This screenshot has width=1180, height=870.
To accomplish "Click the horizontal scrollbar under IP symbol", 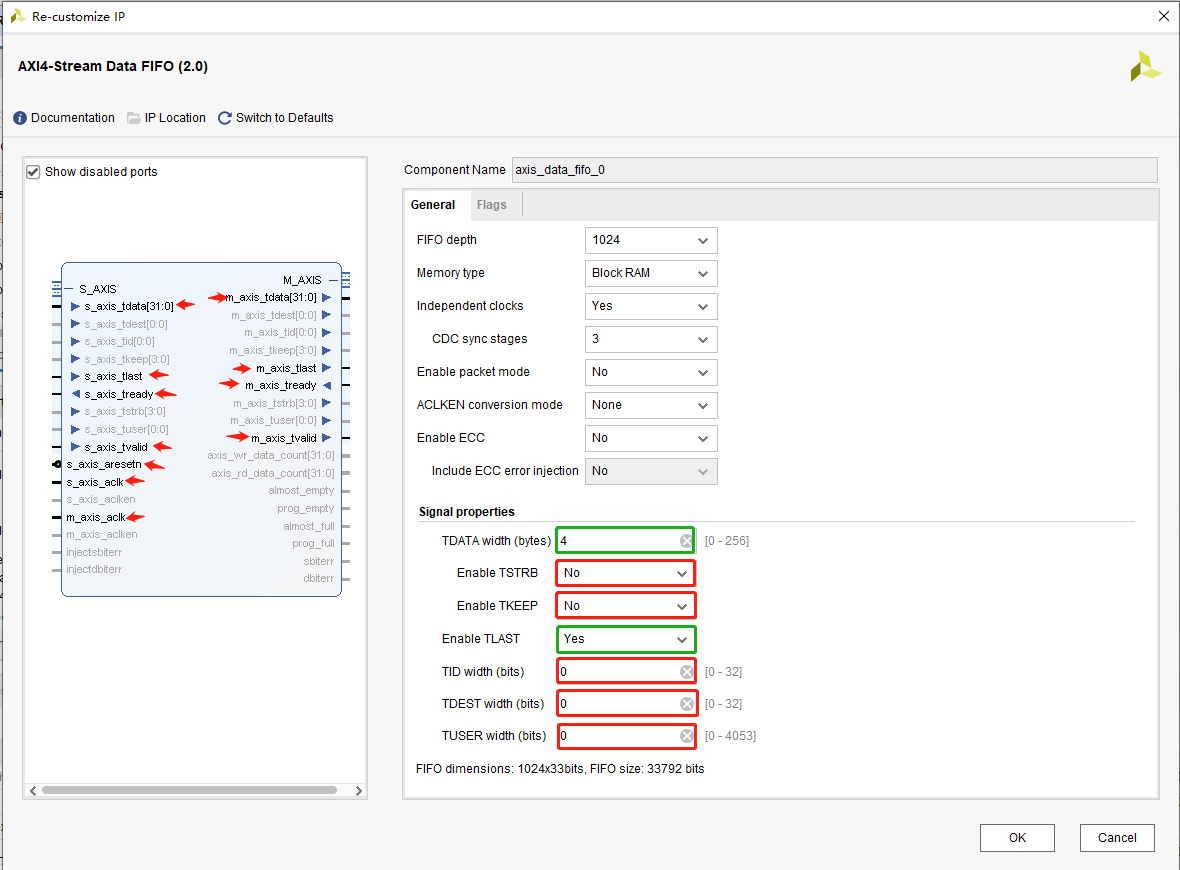I will pos(189,790).
